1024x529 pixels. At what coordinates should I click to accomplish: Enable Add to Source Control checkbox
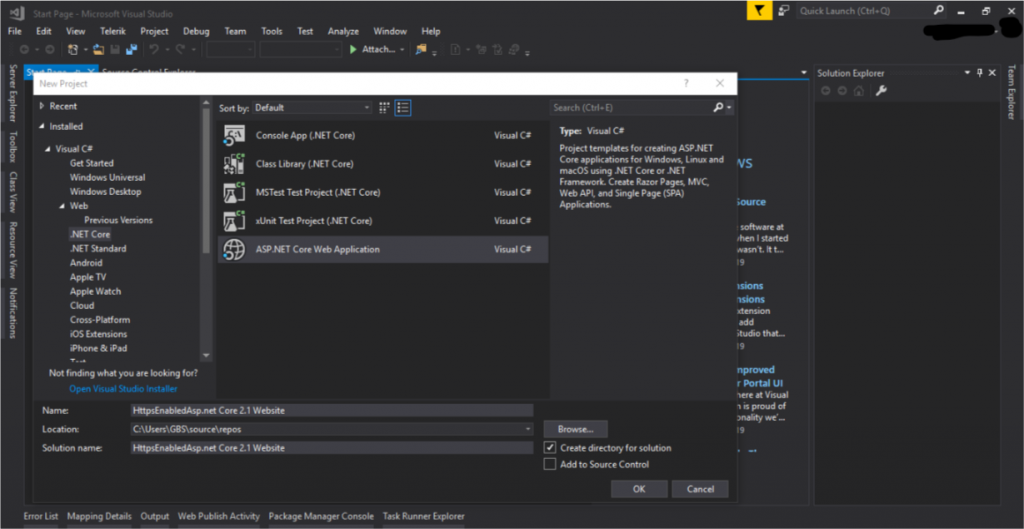(550, 464)
